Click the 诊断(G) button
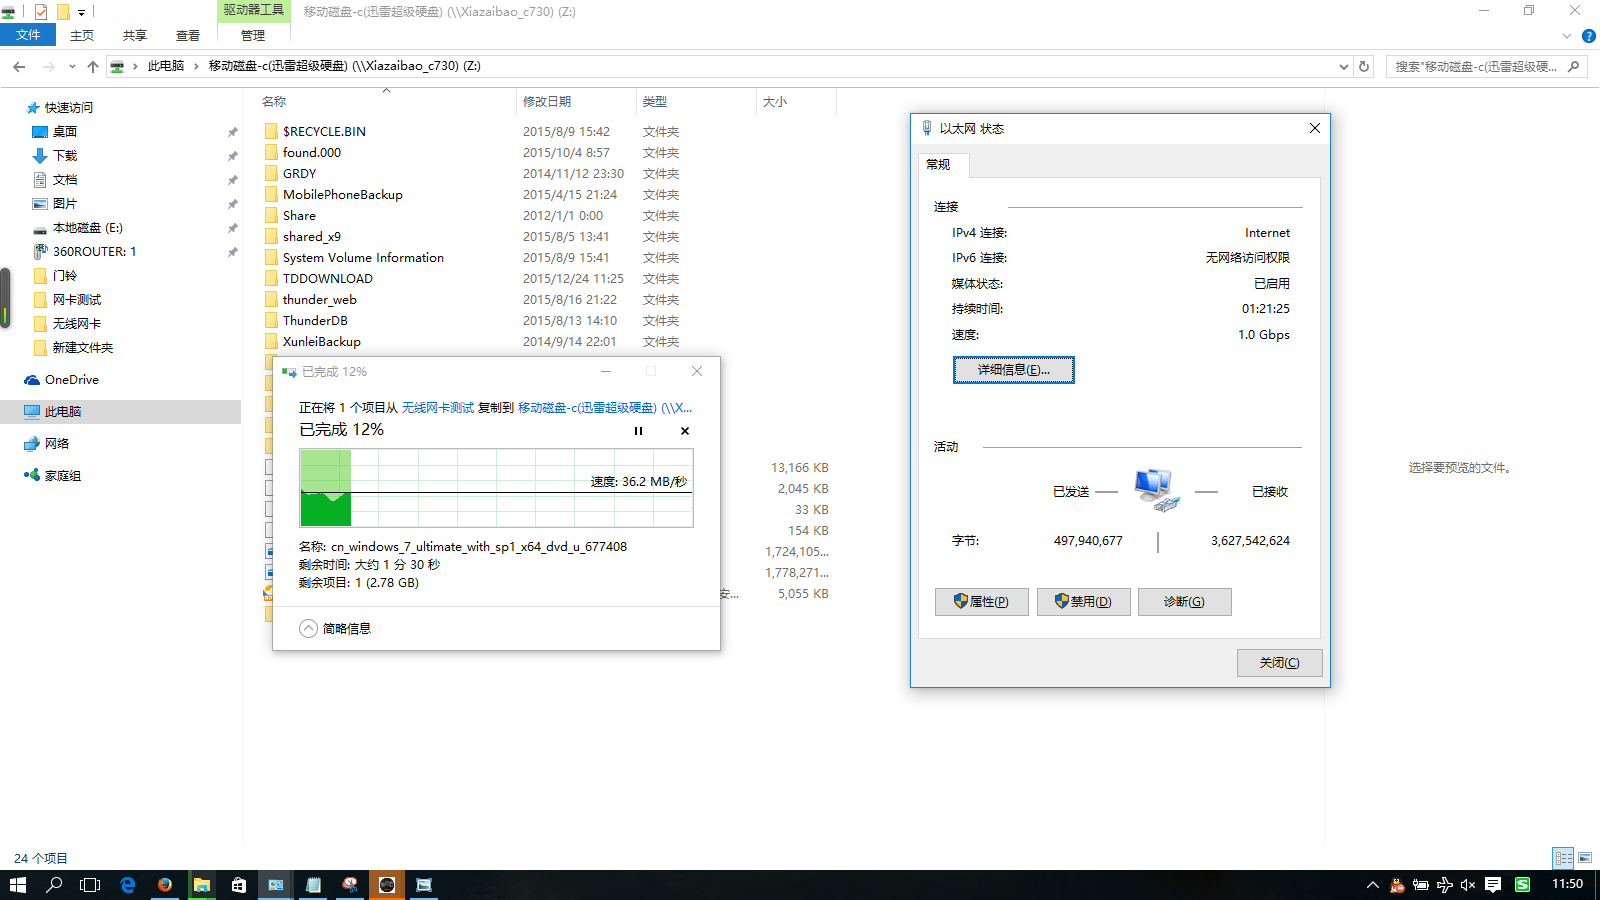 click(x=1185, y=602)
